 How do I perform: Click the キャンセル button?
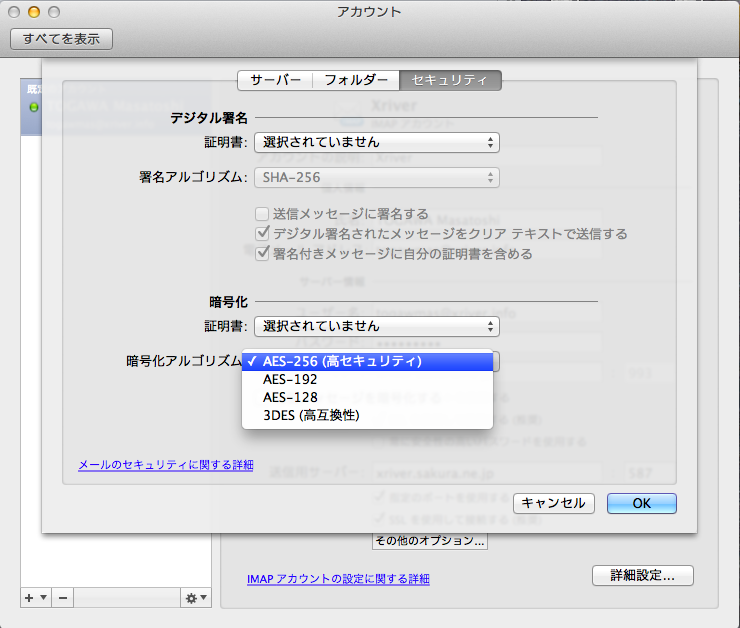pos(553,503)
